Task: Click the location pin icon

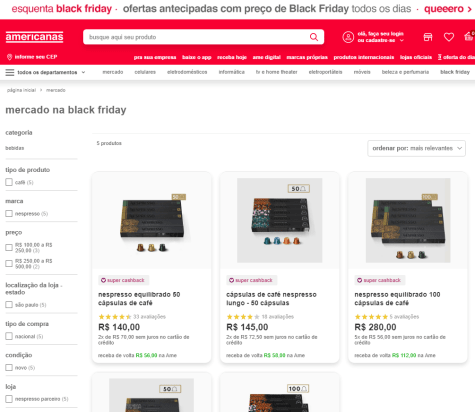Action: click(x=9, y=57)
